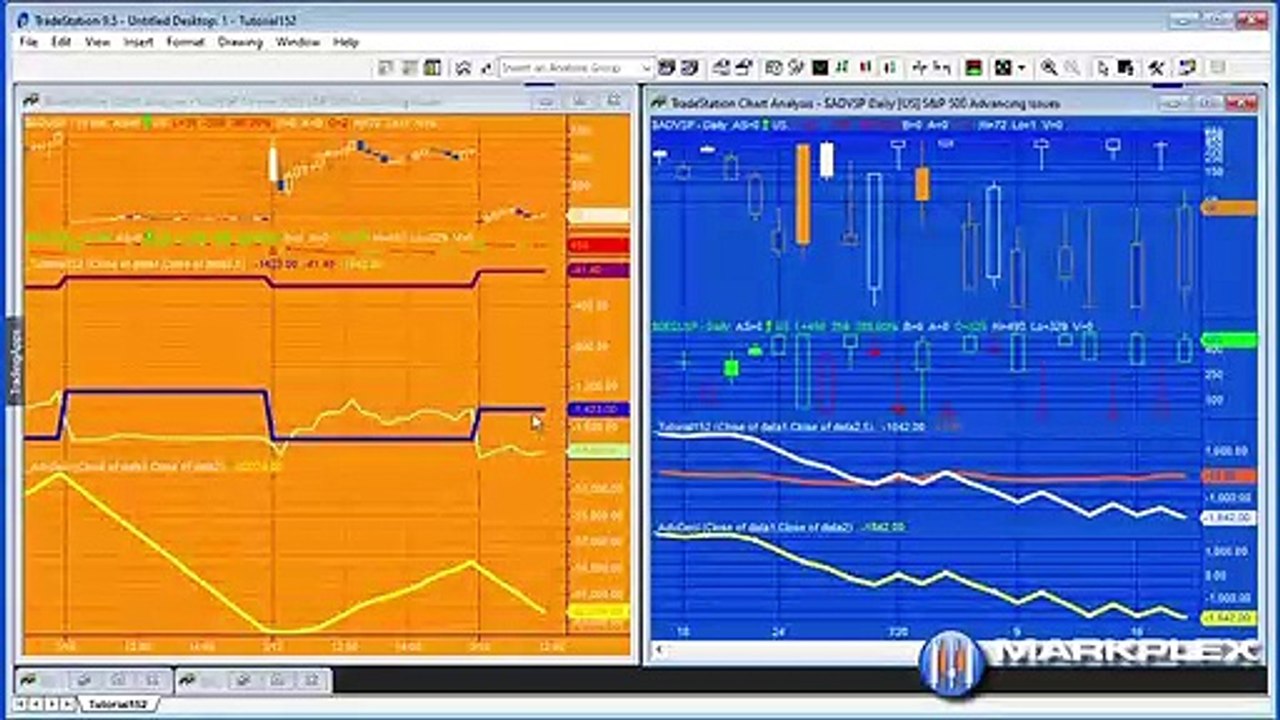The image size is (1280, 720).
Task: Open the Insert an Analysis Group combo box
Action: [x=576, y=68]
